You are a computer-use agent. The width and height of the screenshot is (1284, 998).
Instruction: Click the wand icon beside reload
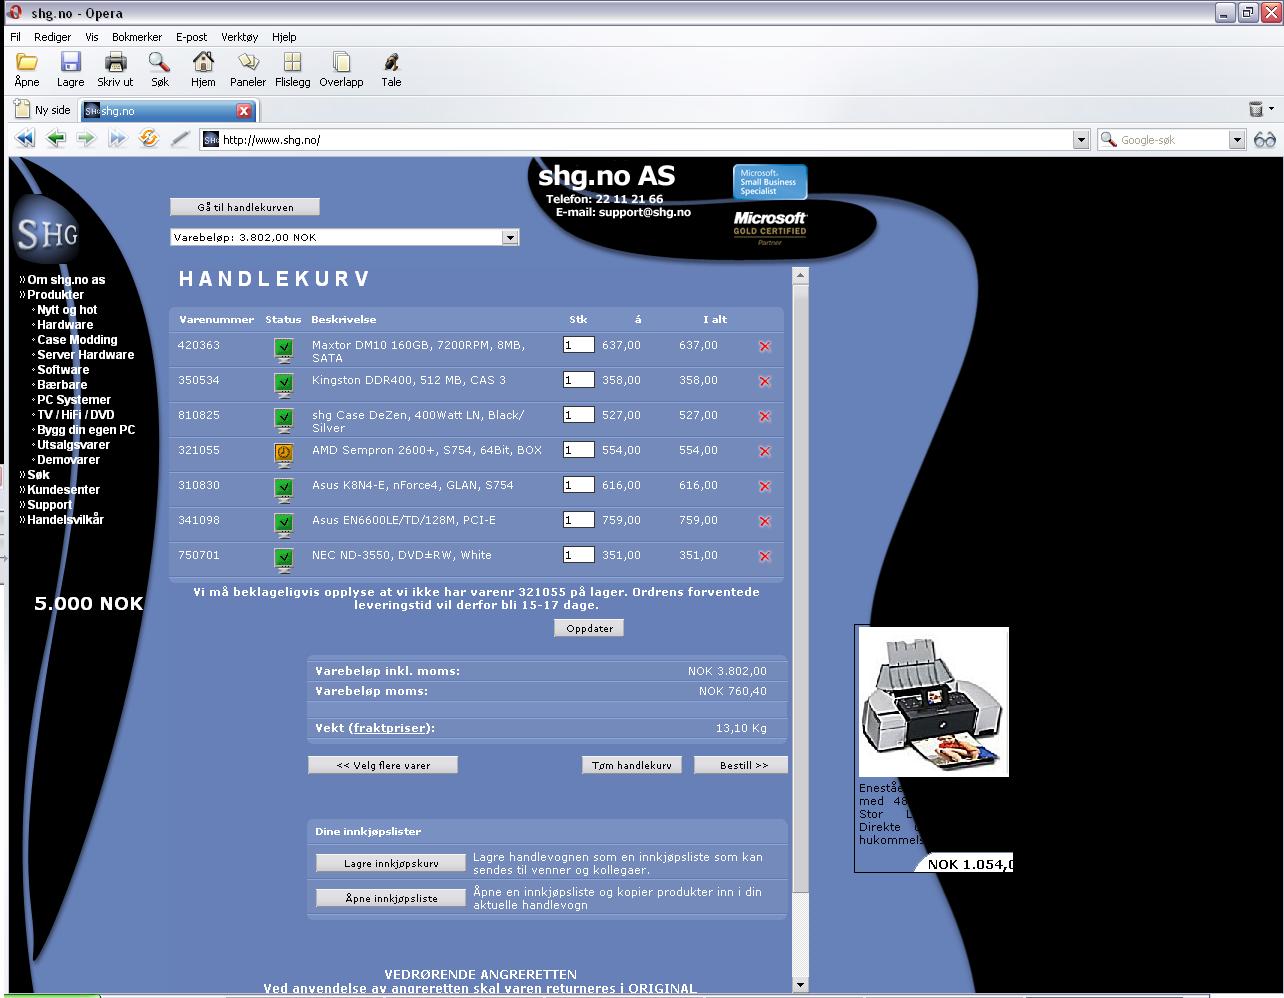180,139
